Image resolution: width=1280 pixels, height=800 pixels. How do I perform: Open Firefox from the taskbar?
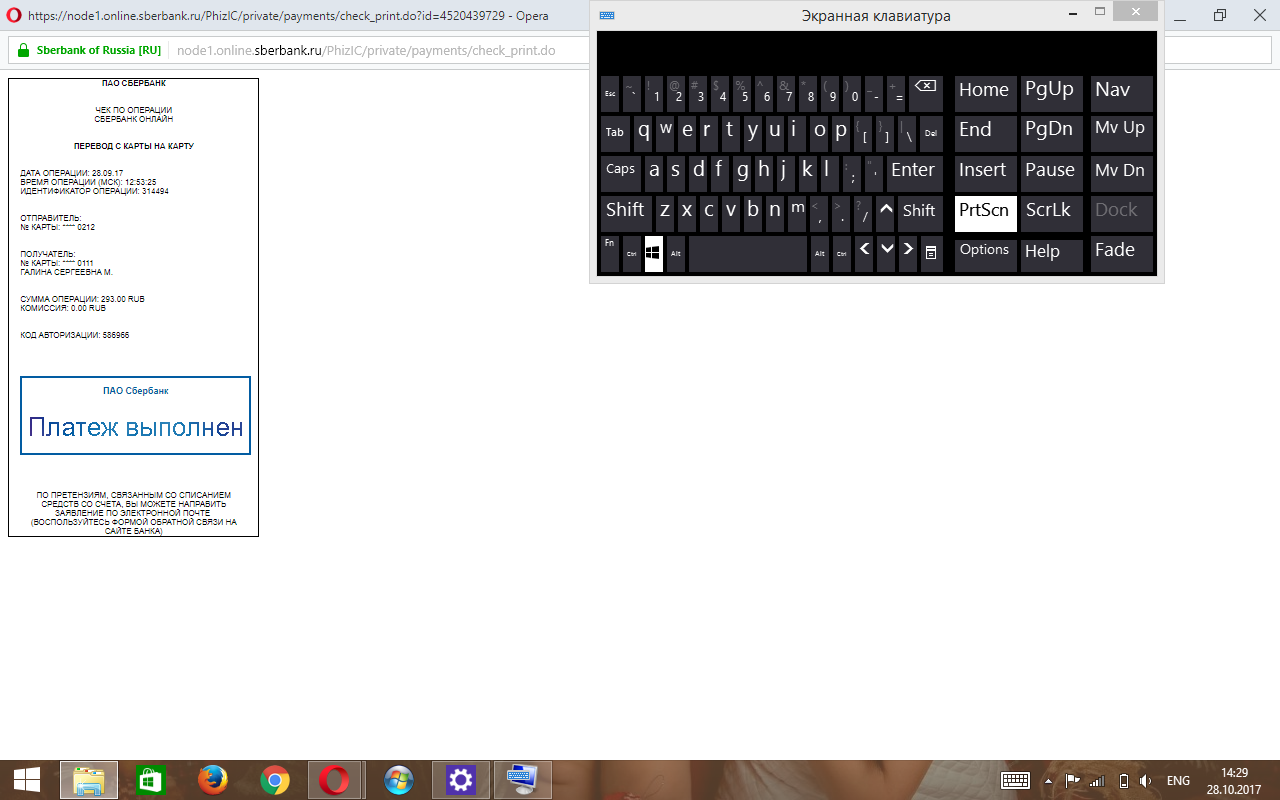coord(212,780)
